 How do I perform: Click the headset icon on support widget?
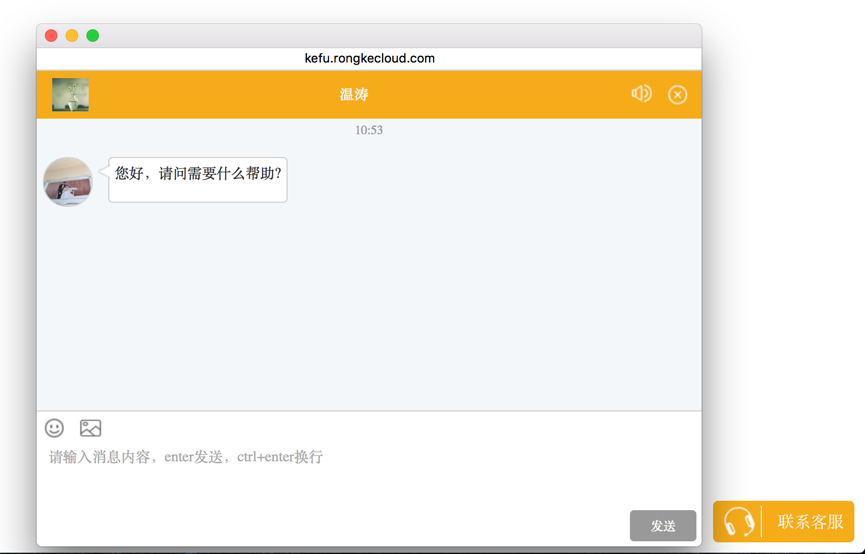coord(739,522)
